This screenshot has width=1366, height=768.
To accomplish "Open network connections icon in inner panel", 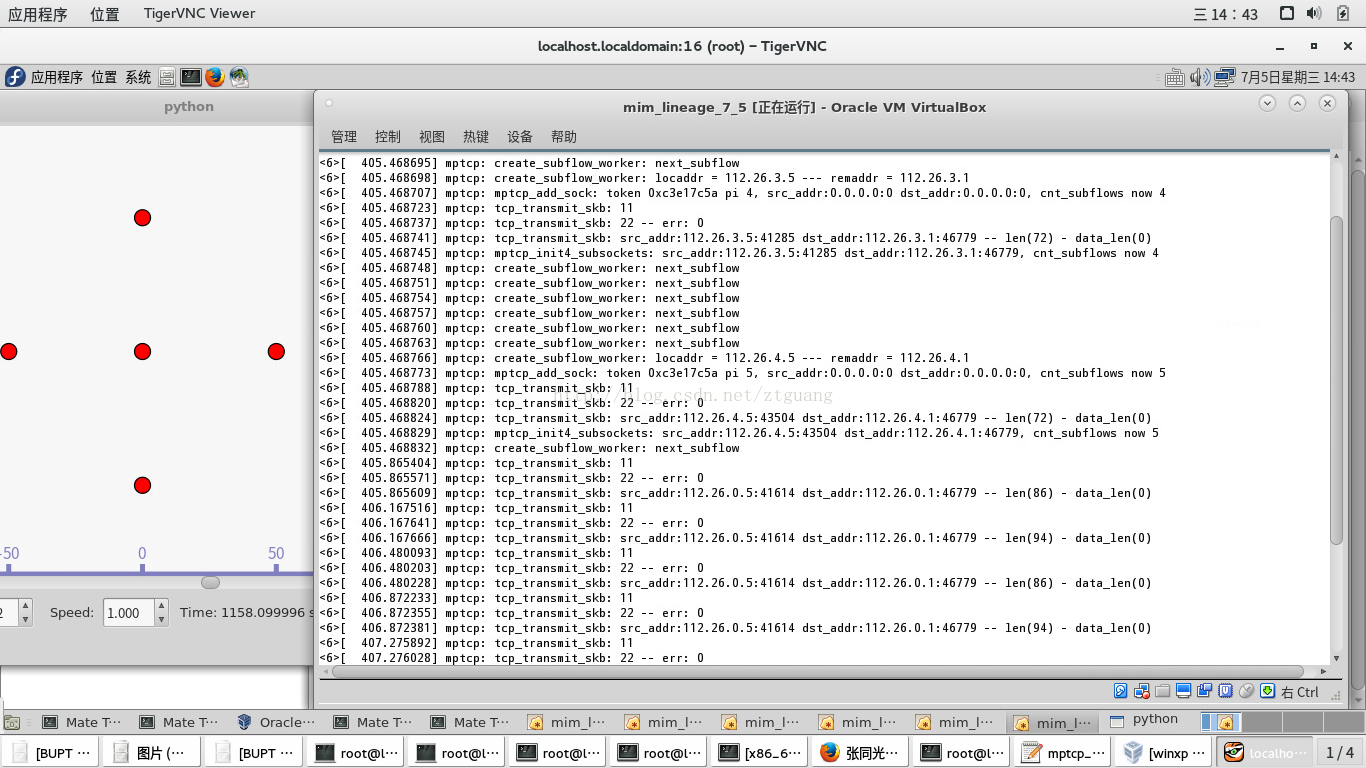I will 1225,77.
